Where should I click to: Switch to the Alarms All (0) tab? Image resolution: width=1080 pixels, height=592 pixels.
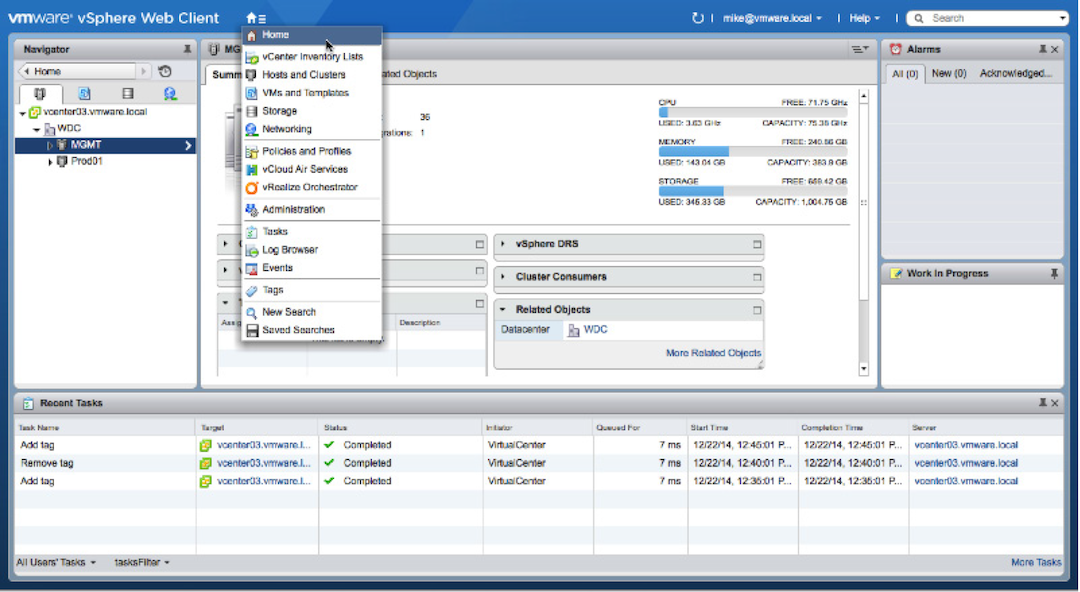click(904, 74)
